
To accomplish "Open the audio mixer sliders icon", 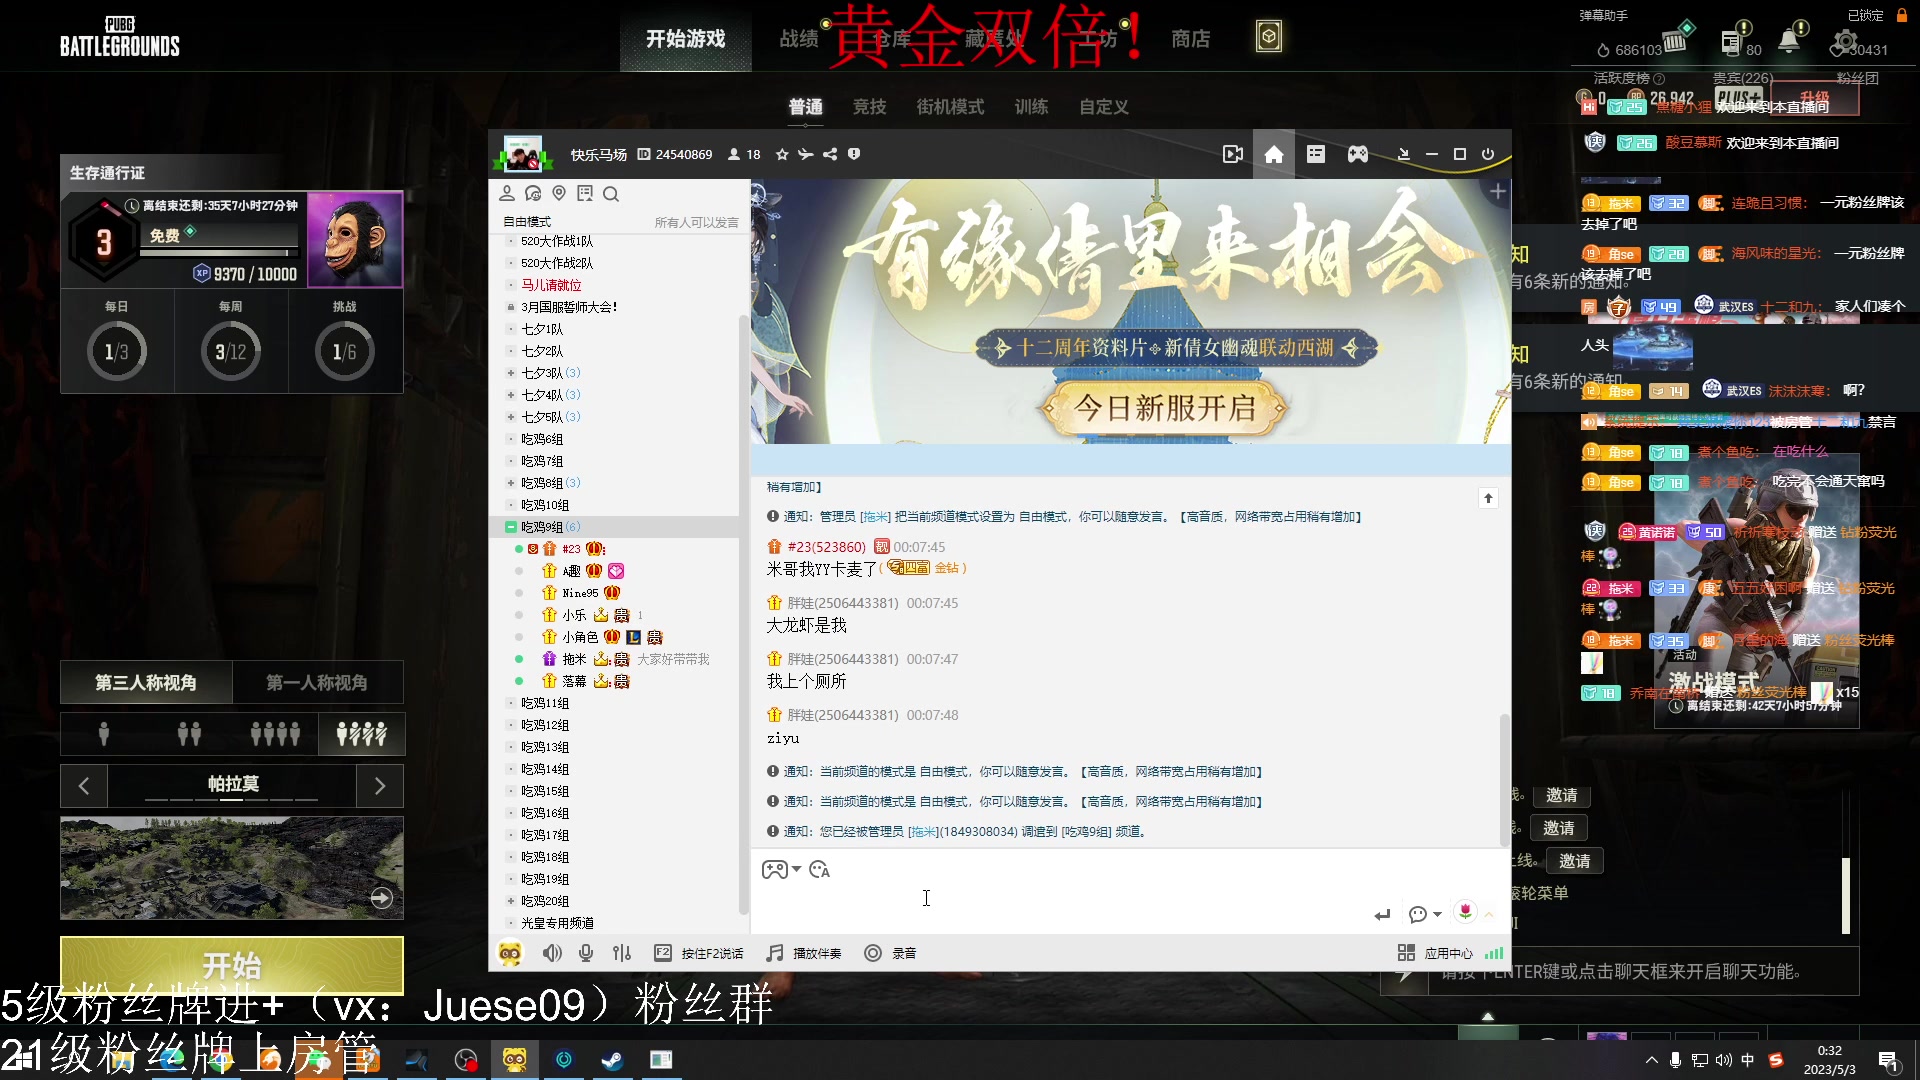I will pyautogui.click(x=622, y=953).
